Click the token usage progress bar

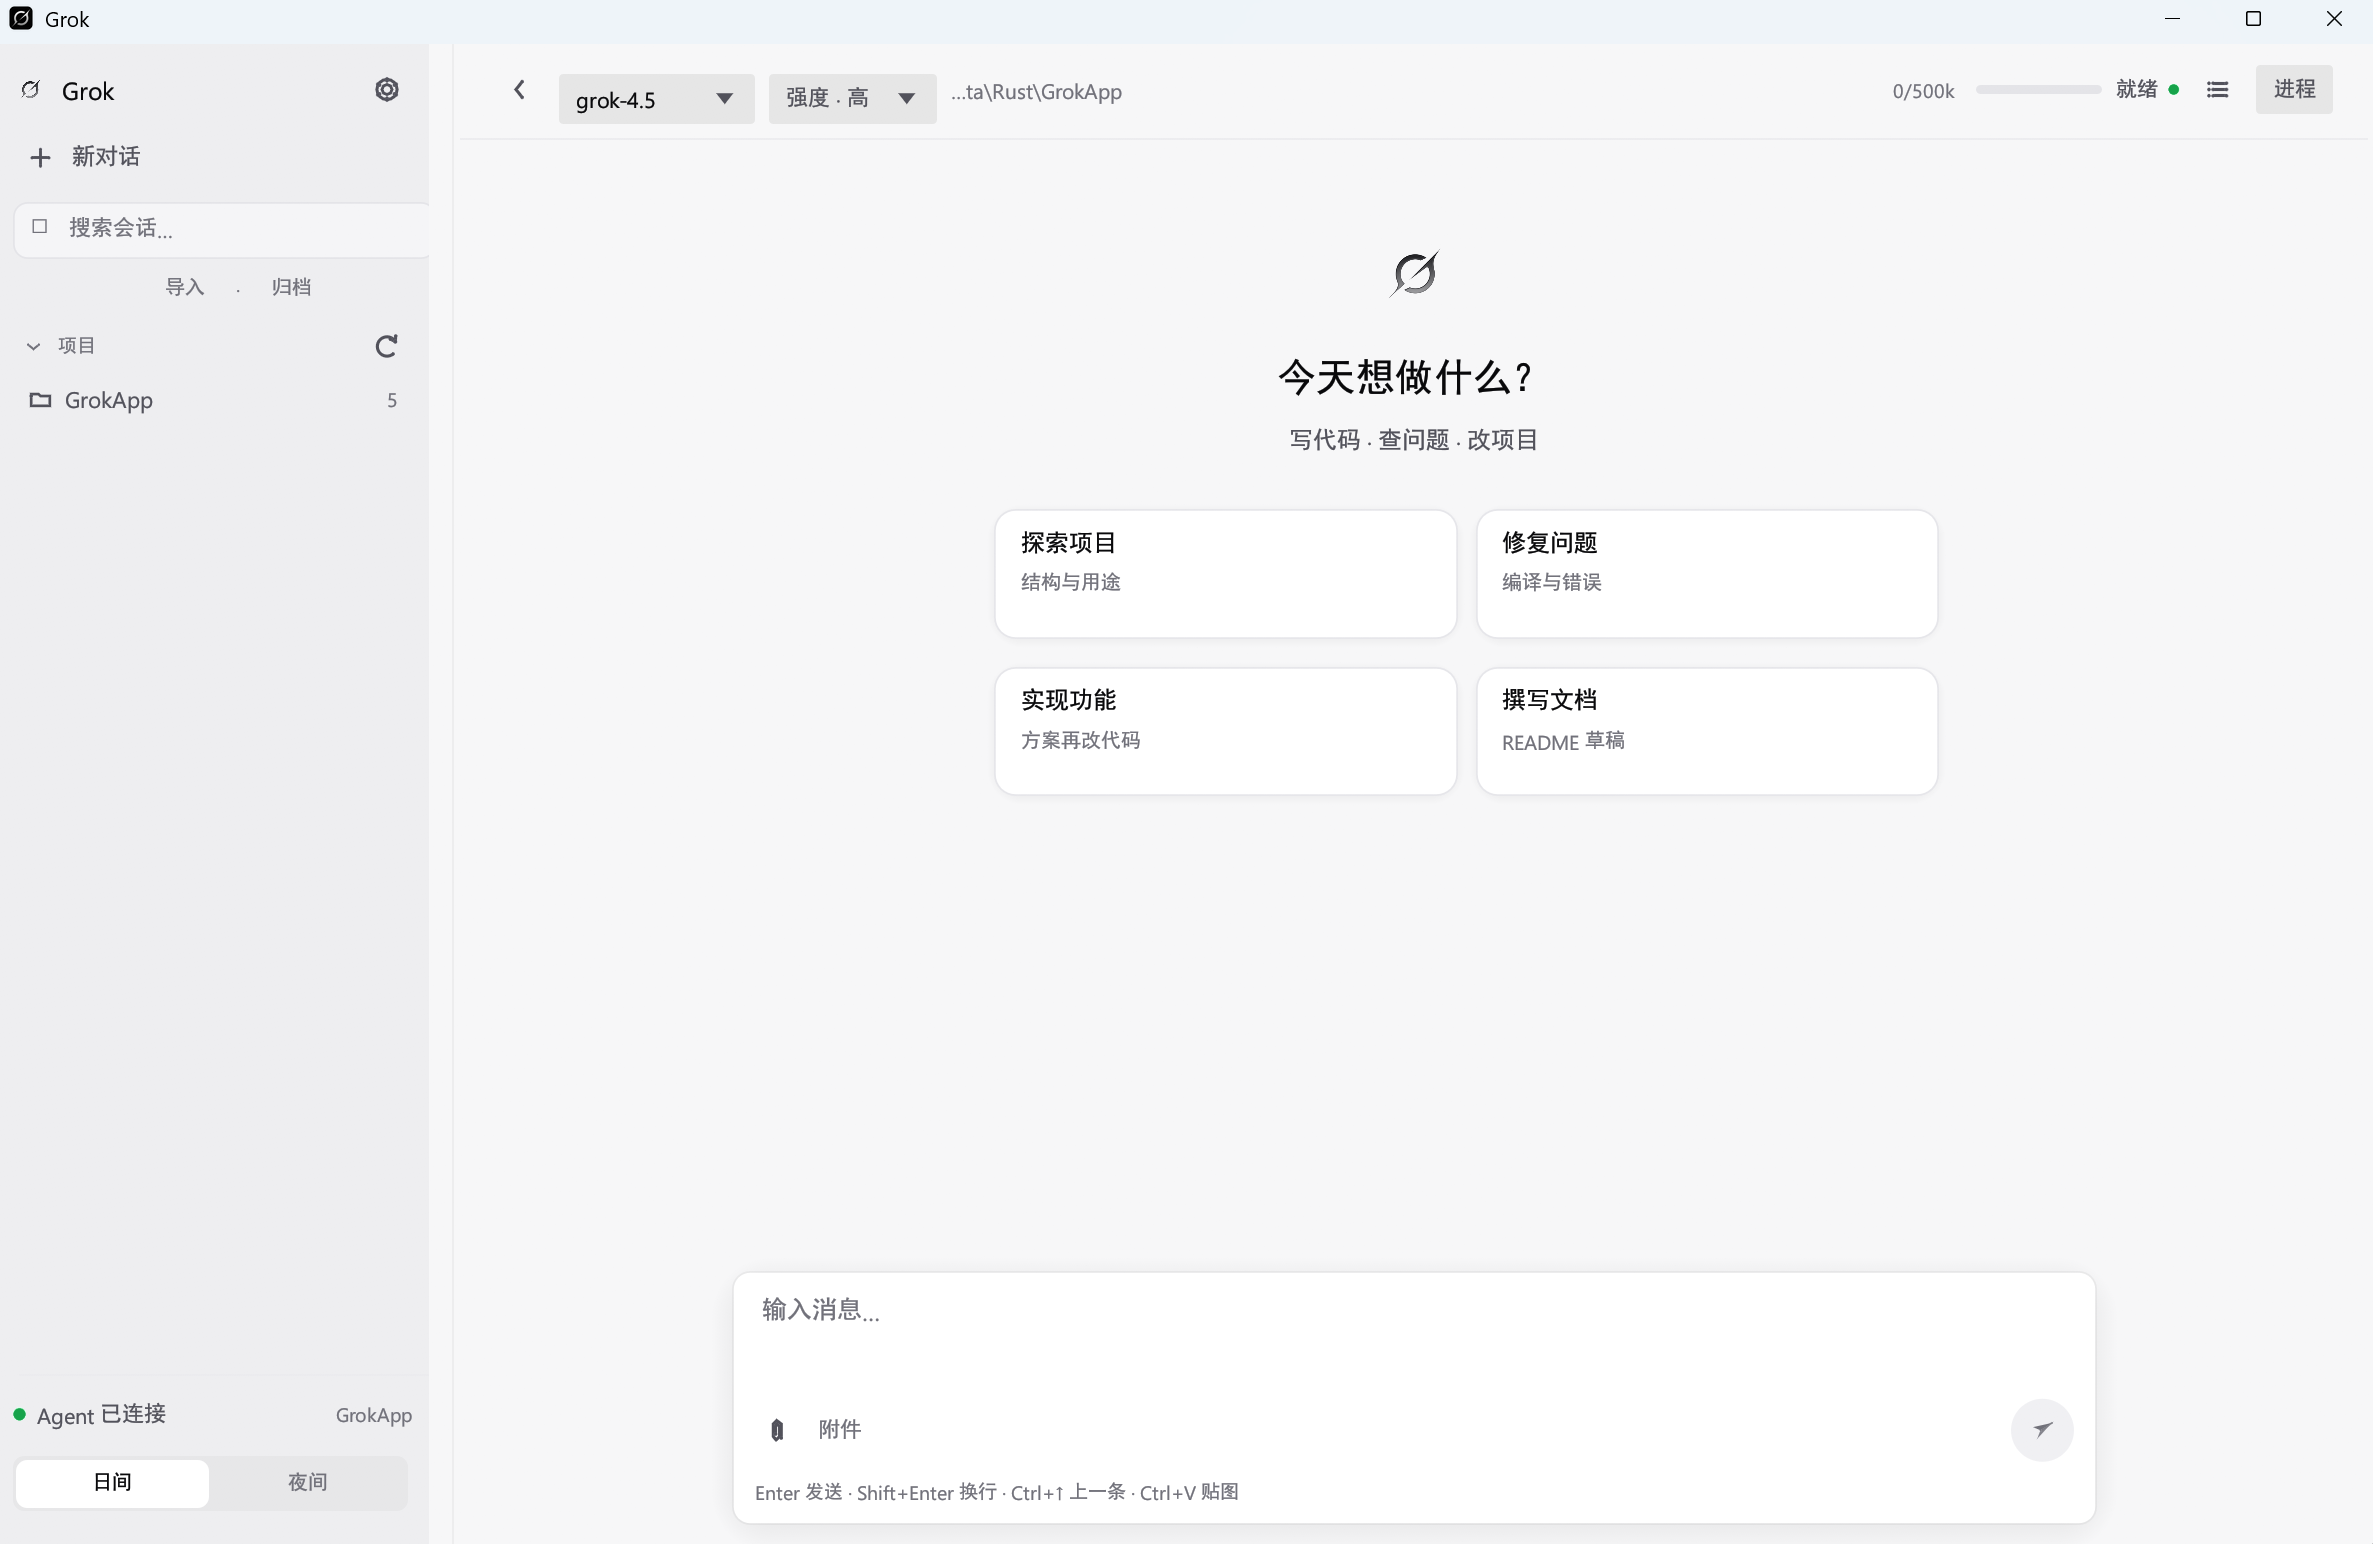pyautogui.click(x=2038, y=90)
